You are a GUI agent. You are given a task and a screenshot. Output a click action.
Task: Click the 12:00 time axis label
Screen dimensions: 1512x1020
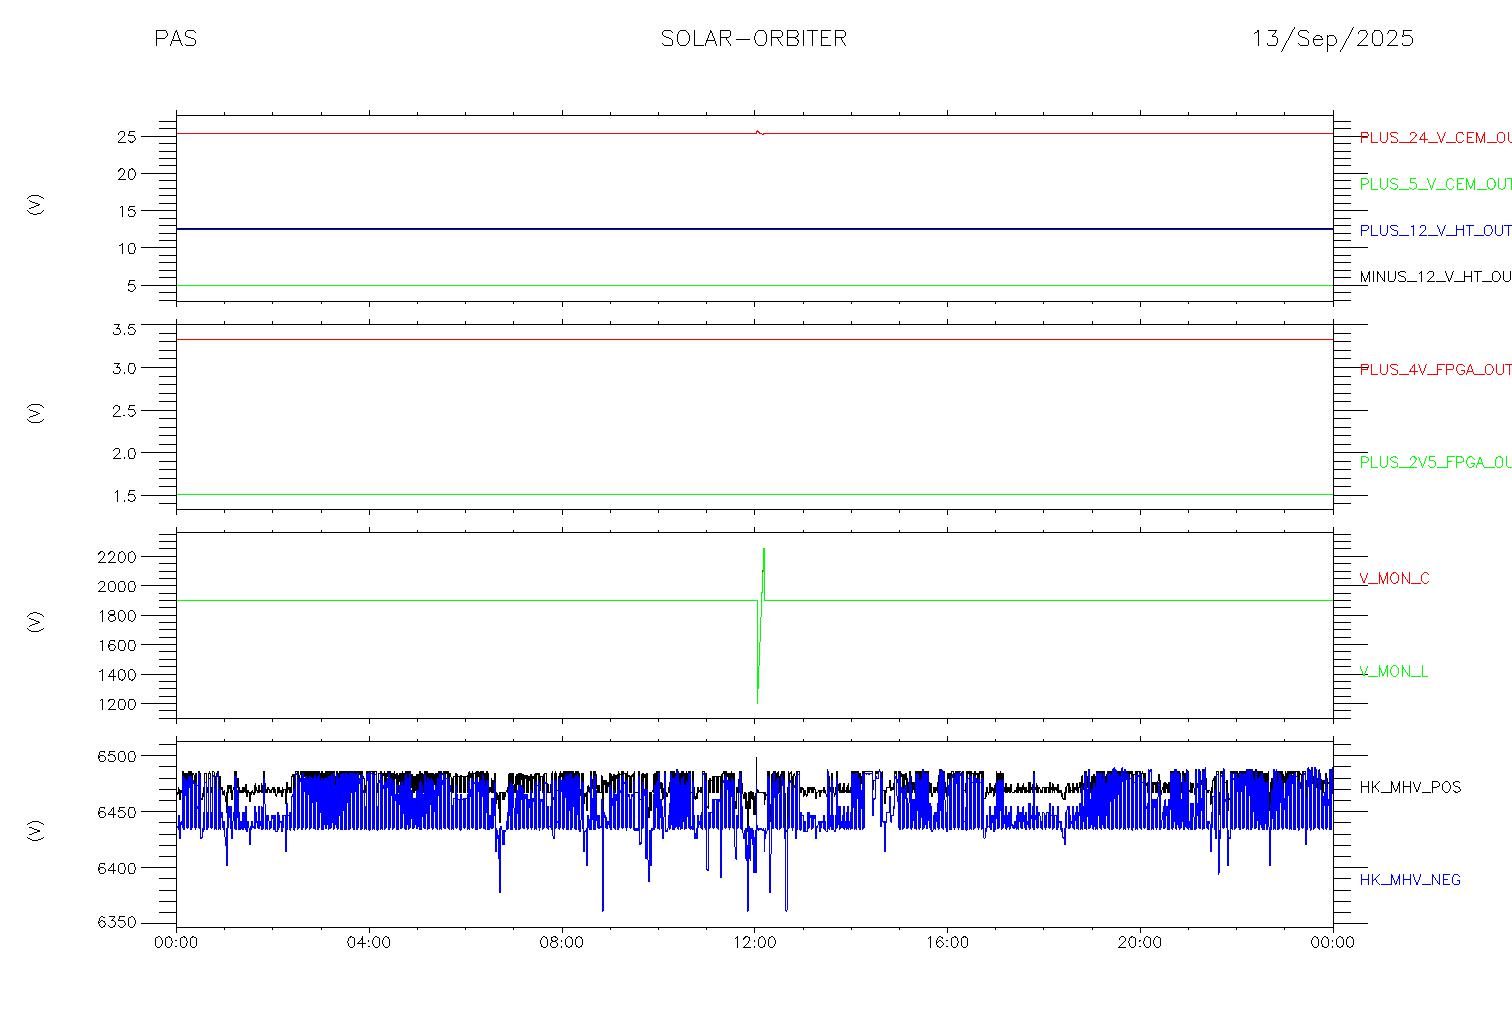(x=755, y=943)
